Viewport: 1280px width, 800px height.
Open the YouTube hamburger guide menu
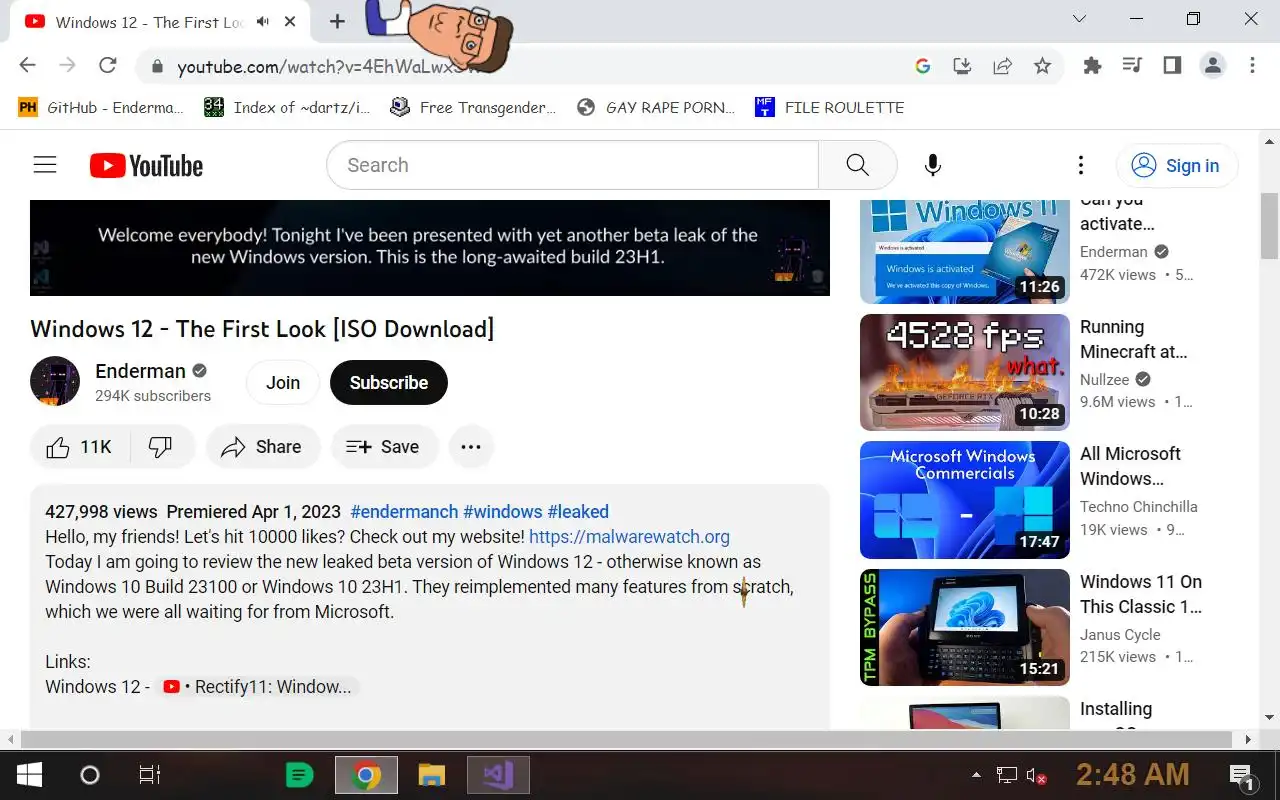coord(45,165)
